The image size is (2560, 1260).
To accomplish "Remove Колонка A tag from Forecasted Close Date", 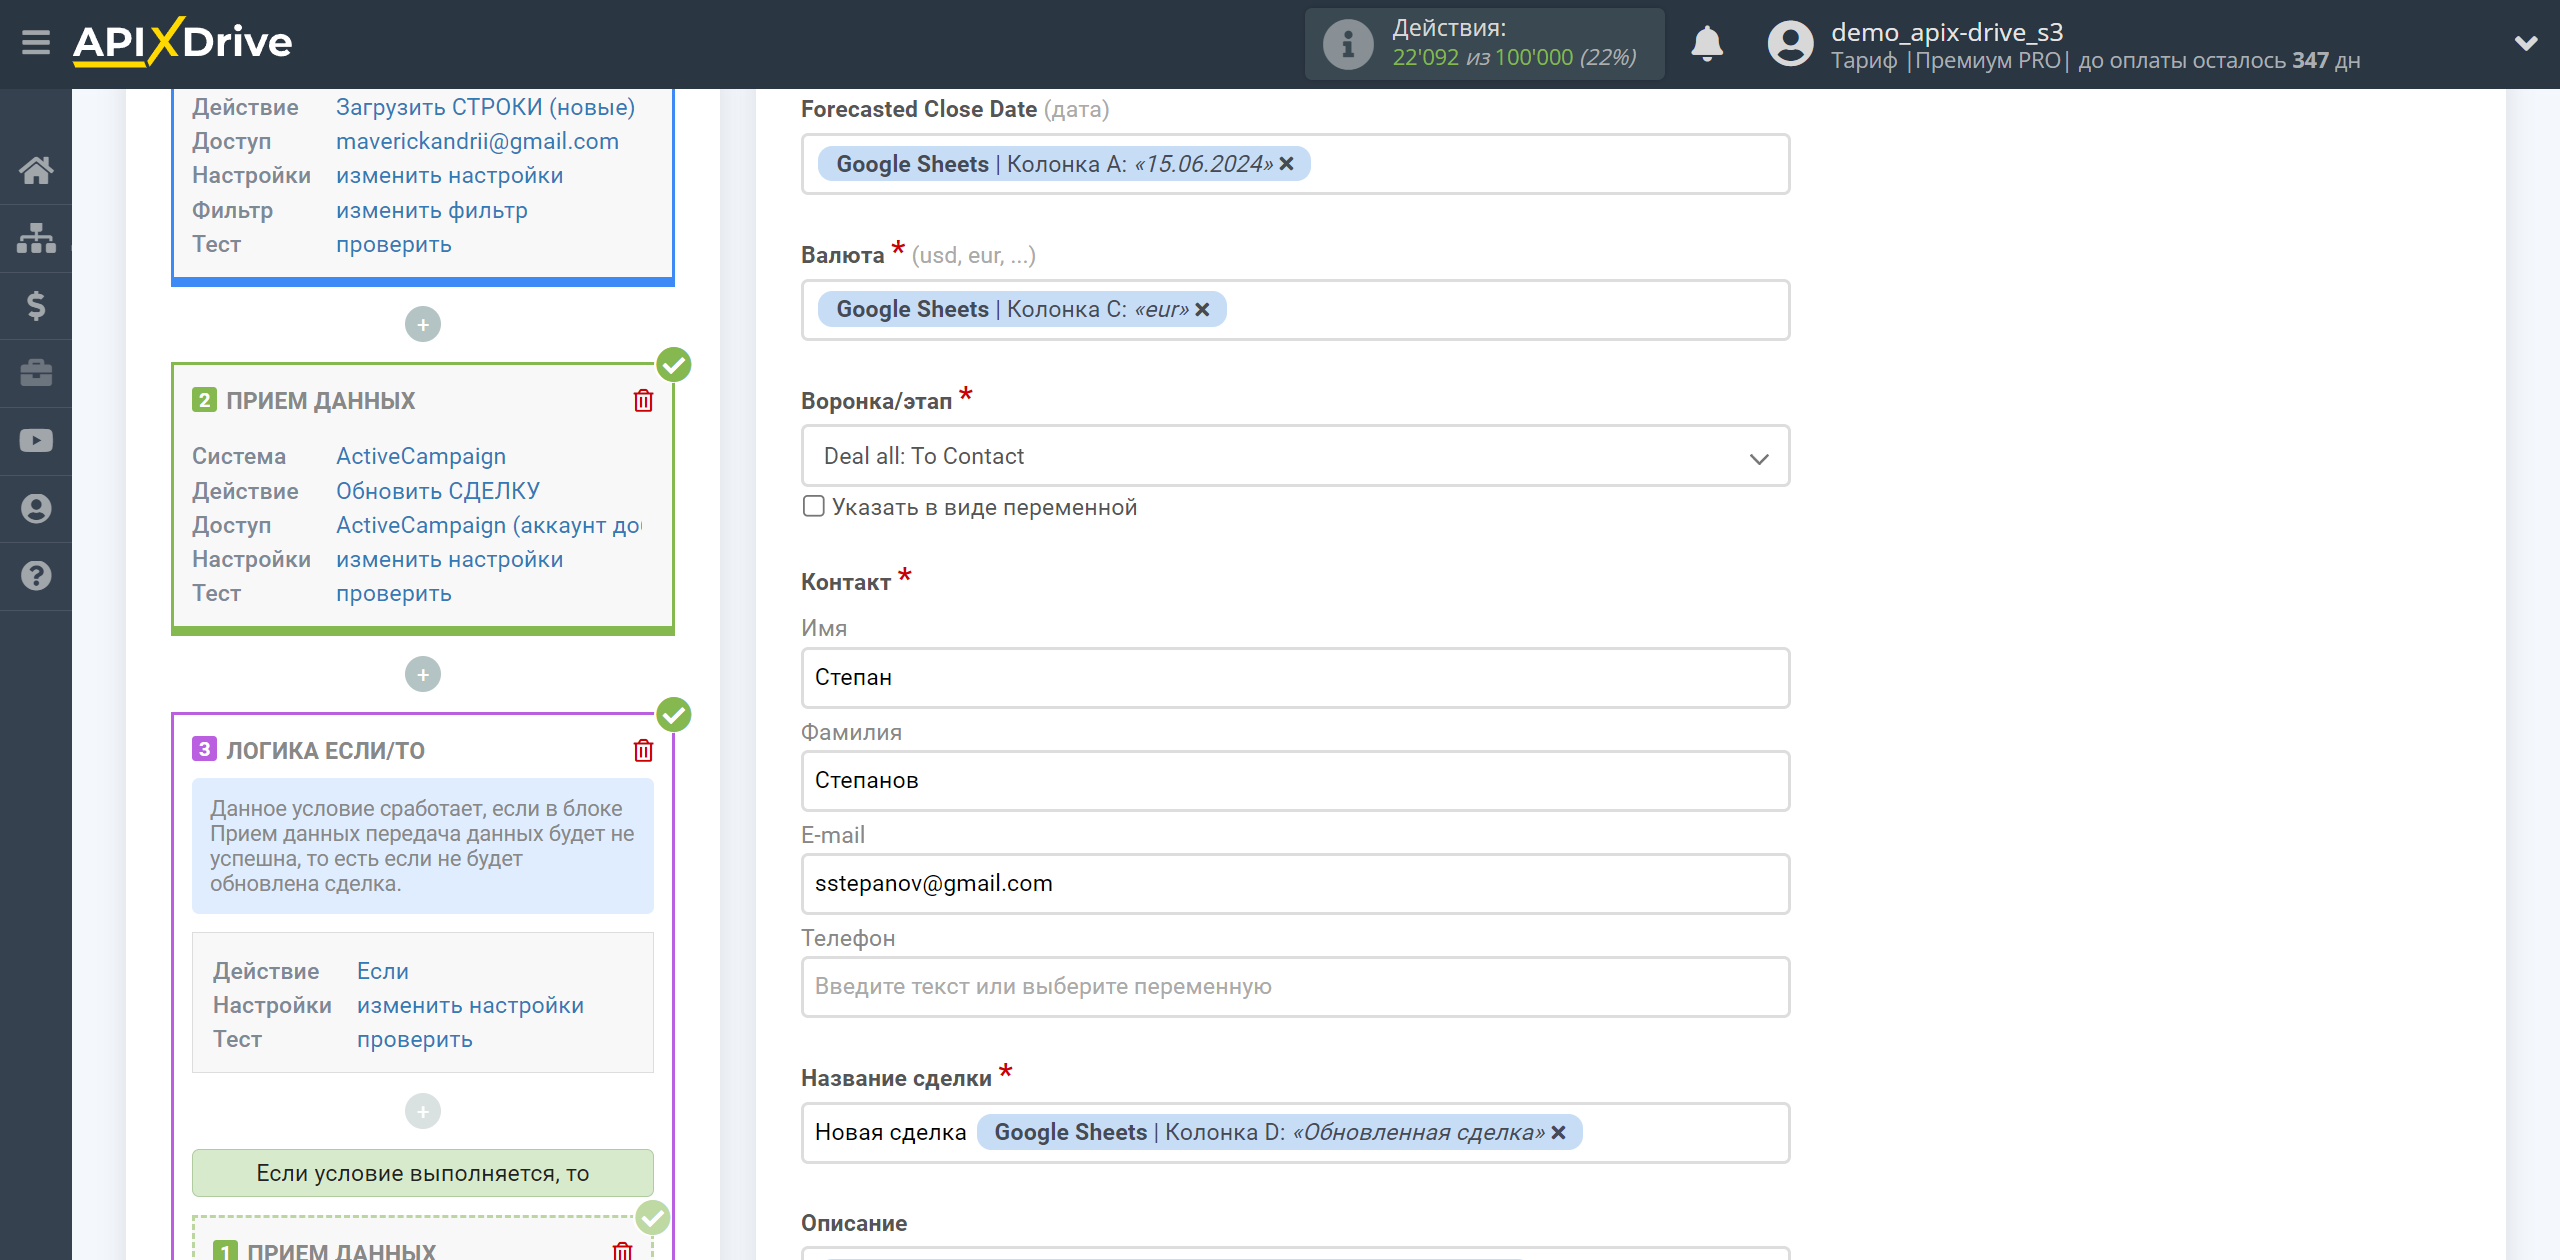I will click(1287, 164).
